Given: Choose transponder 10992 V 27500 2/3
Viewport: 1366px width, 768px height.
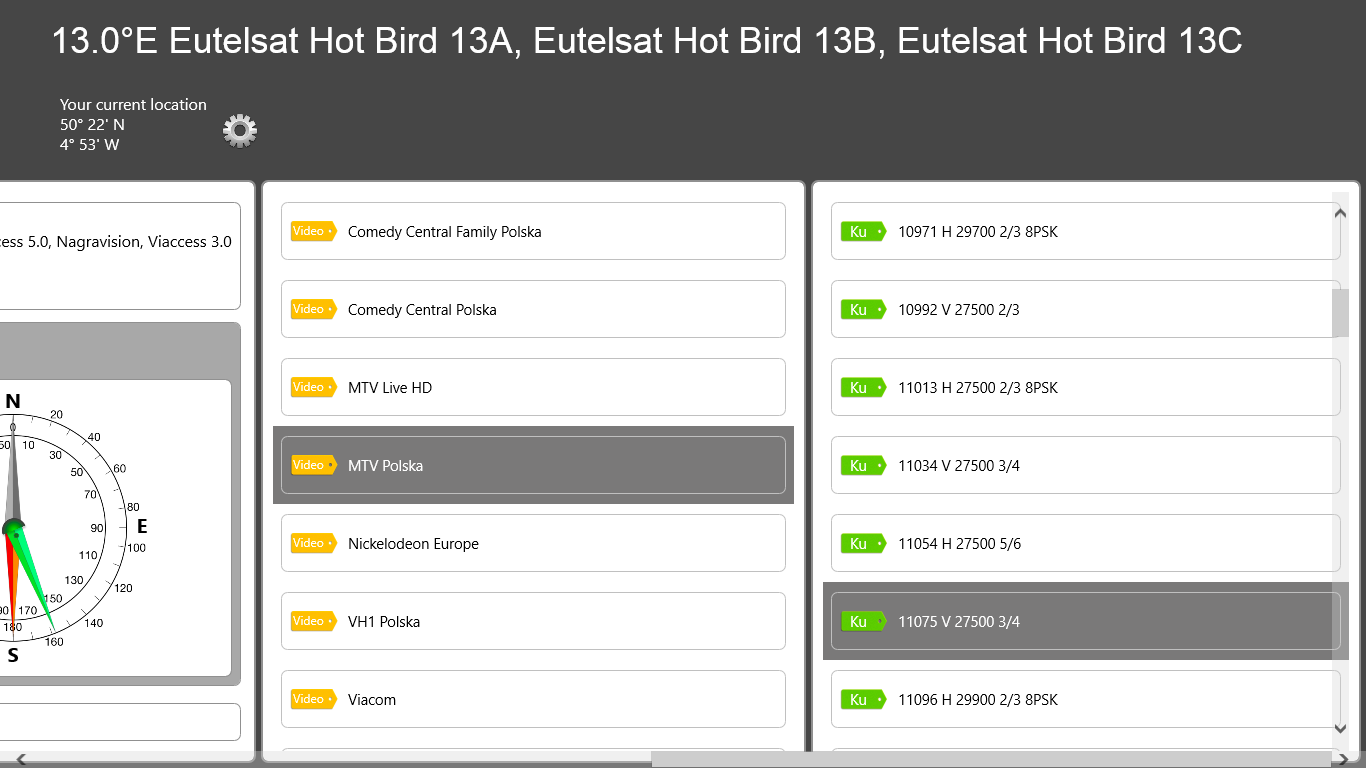Looking at the screenshot, I should 1084,309.
